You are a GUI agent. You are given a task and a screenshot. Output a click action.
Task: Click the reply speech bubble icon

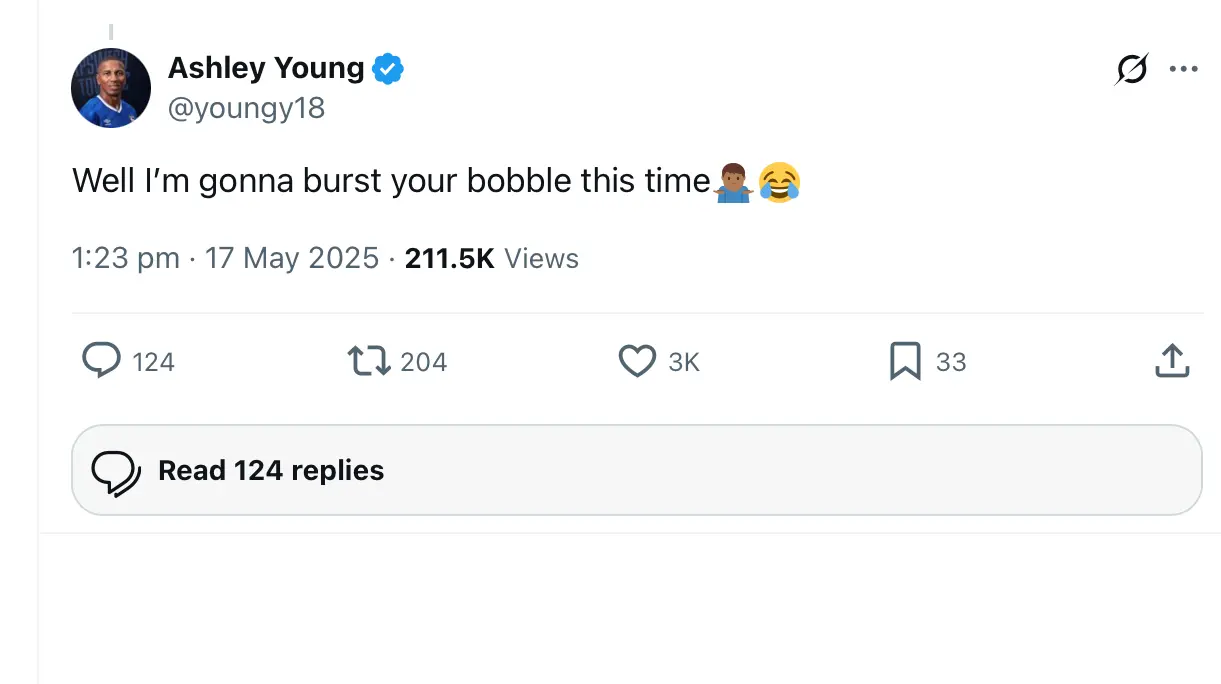101,361
